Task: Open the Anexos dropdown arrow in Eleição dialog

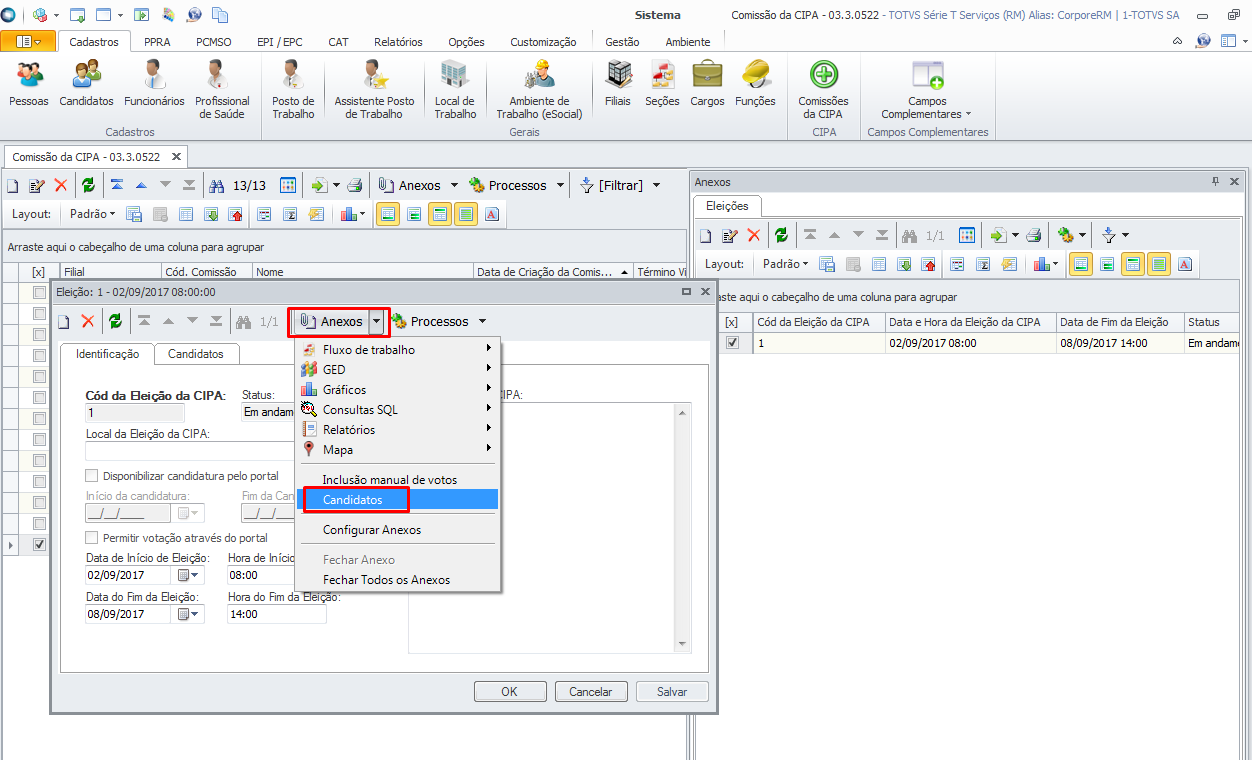Action: click(x=376, y=322)
